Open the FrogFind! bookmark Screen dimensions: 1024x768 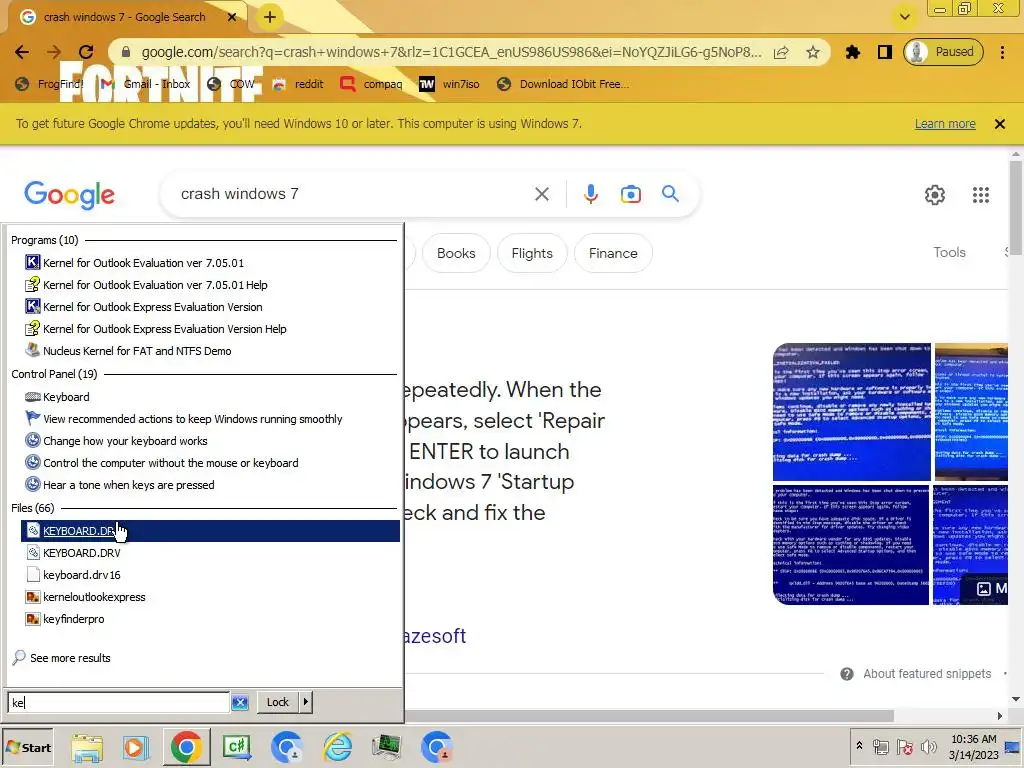[x=49, y=84]
